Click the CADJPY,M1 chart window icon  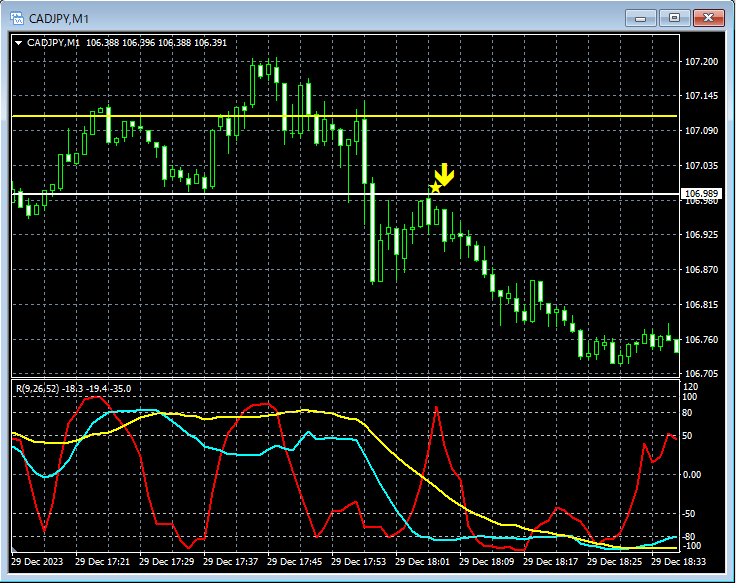point(17,18)
